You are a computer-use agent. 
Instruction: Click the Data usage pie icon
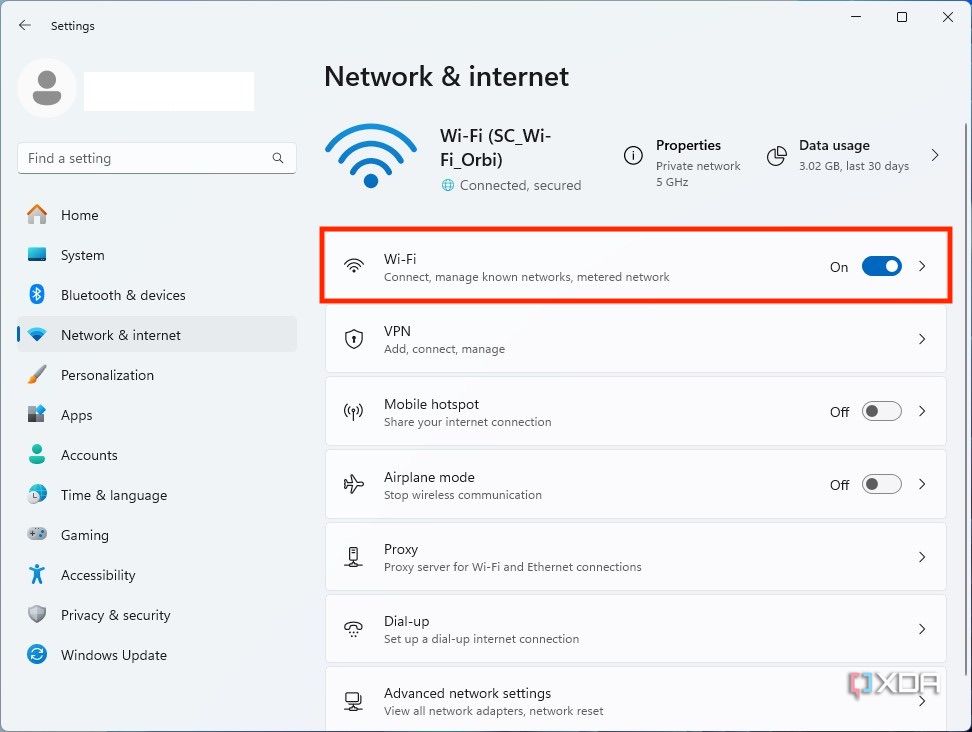pyautogui.click(x=777, y=156)
